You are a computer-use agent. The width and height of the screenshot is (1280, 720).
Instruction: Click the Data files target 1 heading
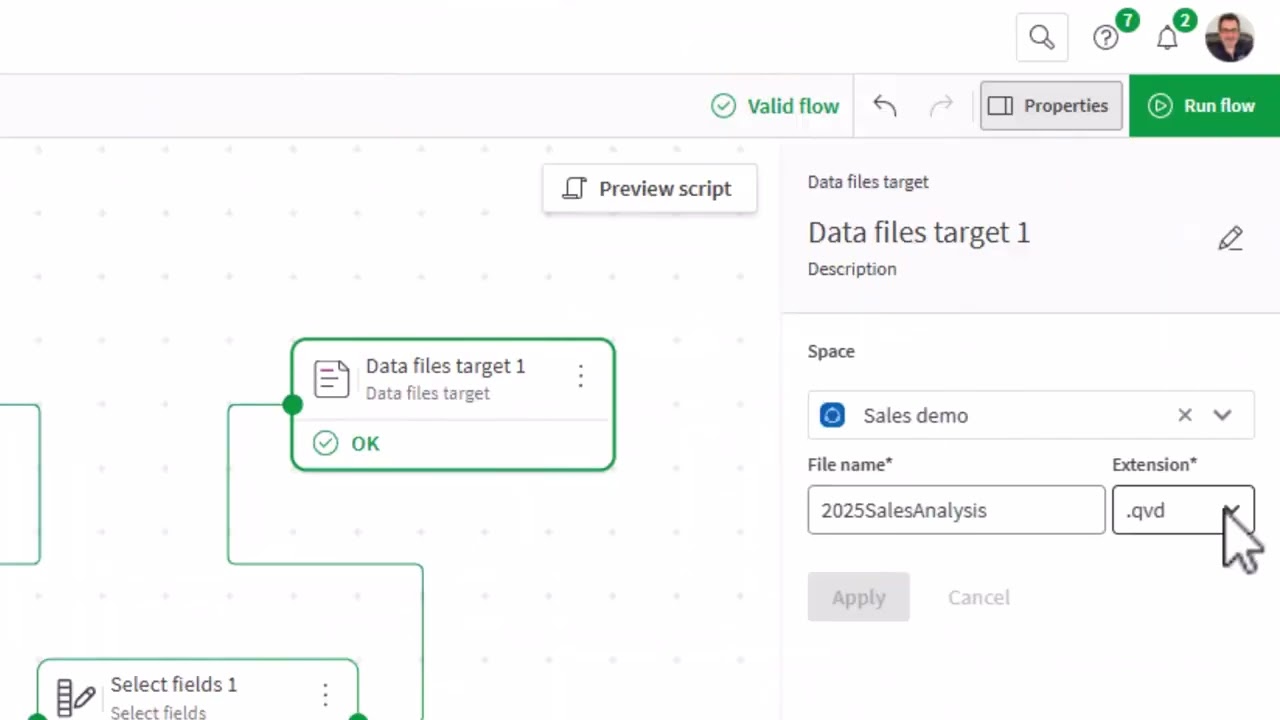coord(918,233)
